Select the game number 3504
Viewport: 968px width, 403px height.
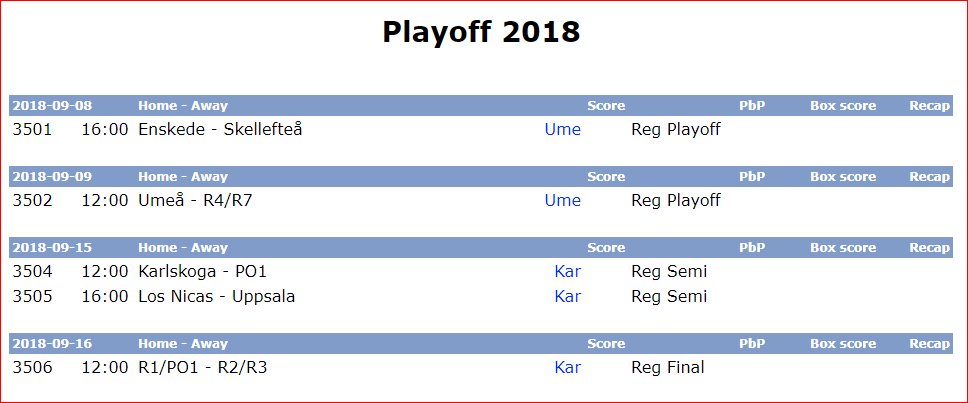32,272
